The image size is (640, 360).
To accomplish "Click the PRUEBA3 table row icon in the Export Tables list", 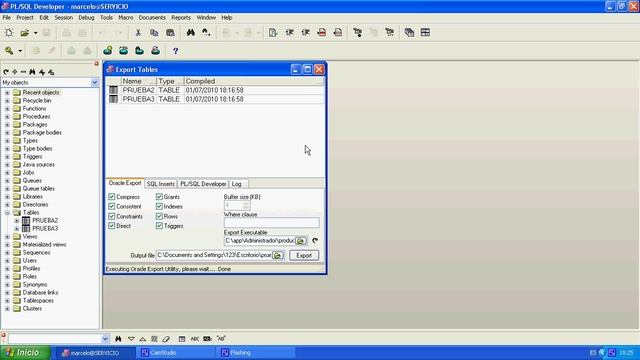I will [113, 99].
